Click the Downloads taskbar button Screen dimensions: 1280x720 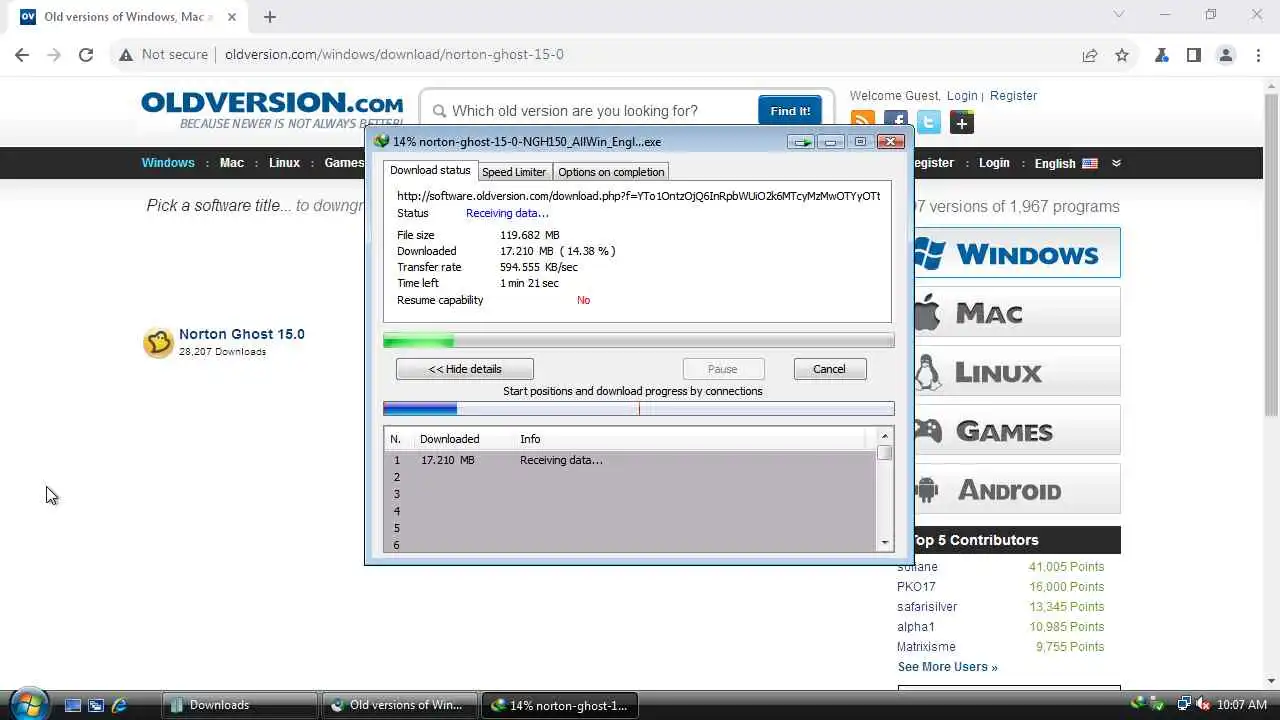click(x=240, y=705)
